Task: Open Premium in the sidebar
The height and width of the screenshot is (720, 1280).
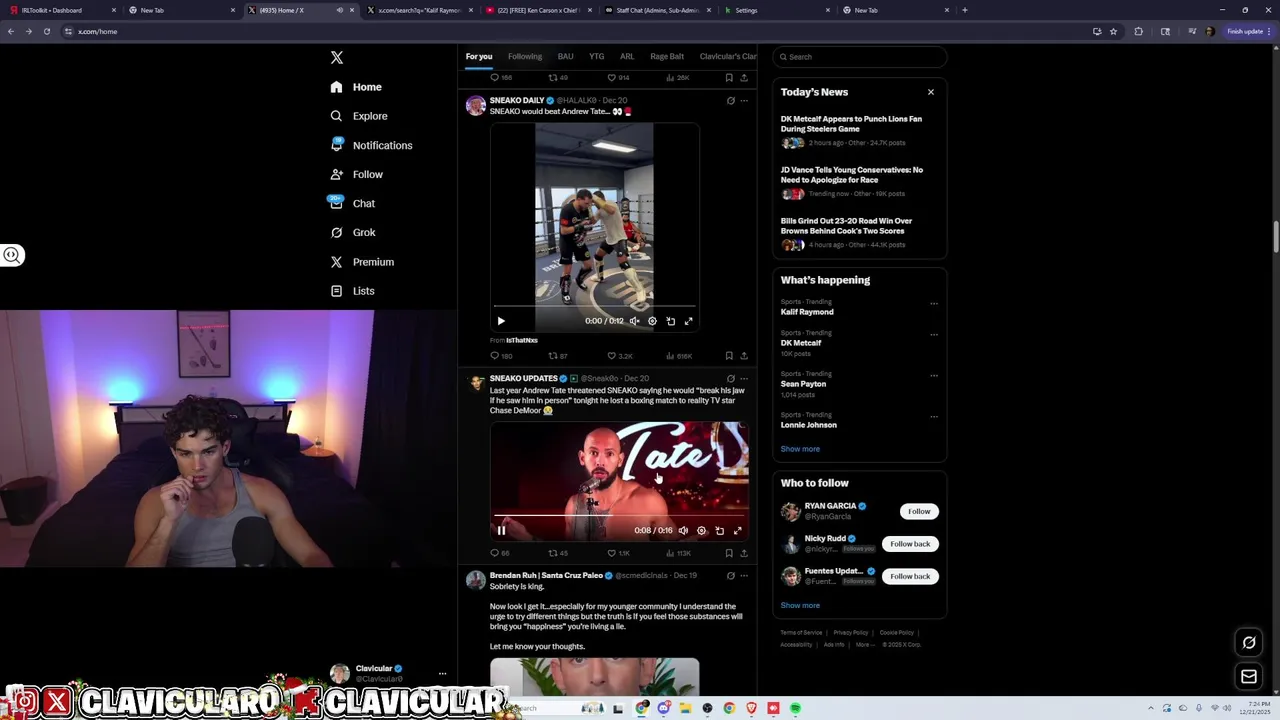Action: point(362,262)
